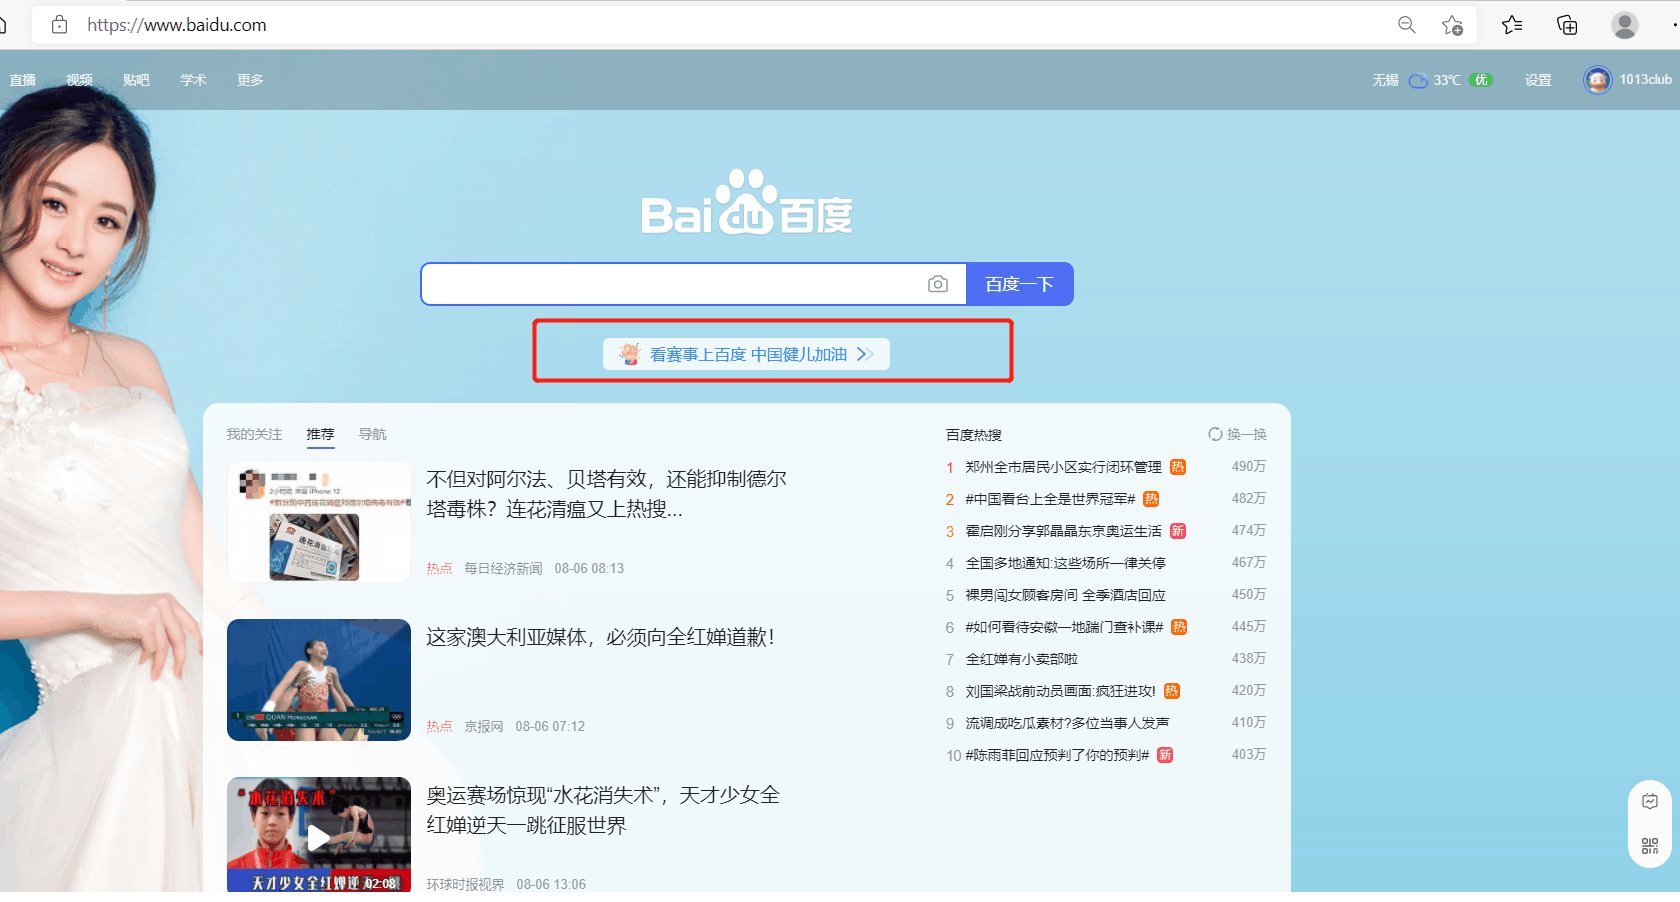This screenshot has height=902, width=1680.
Task: Open 视频 in top navigation
Action: pos(80,80)
